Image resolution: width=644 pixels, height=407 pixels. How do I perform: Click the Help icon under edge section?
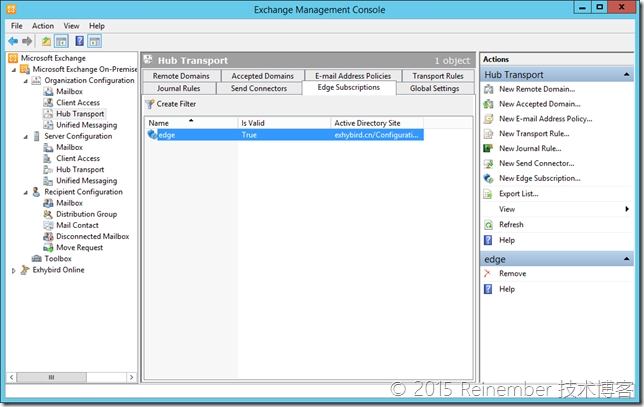[x=488, y=289]
